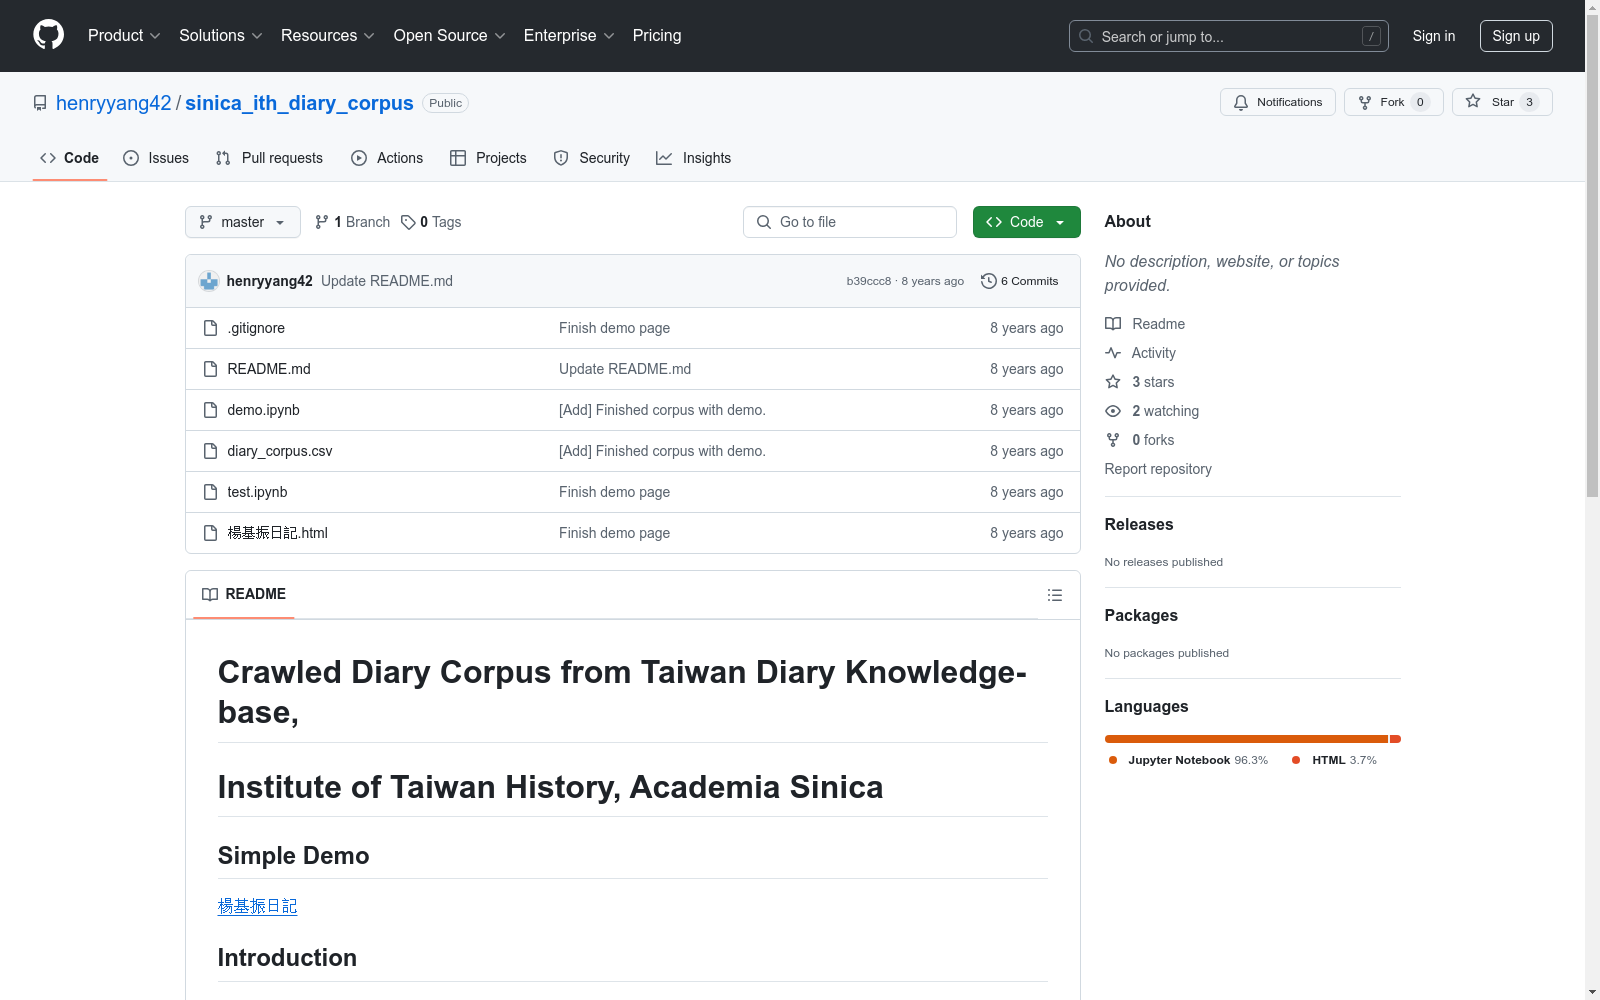1600x1000 pixels.
Task: Click the Star icon
Action: [1473, 101]
